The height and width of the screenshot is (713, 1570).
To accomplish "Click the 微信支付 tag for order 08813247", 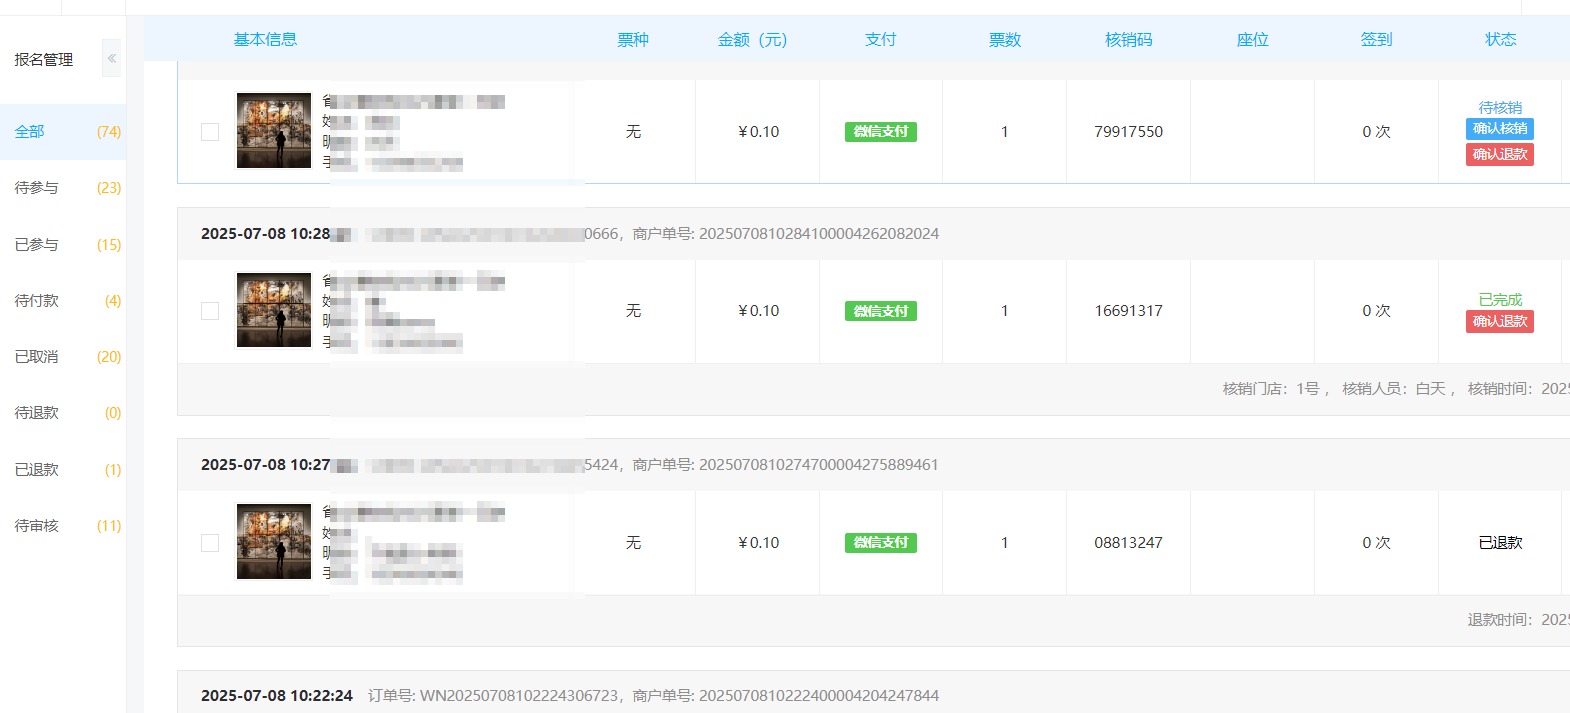I will [880, 543].
